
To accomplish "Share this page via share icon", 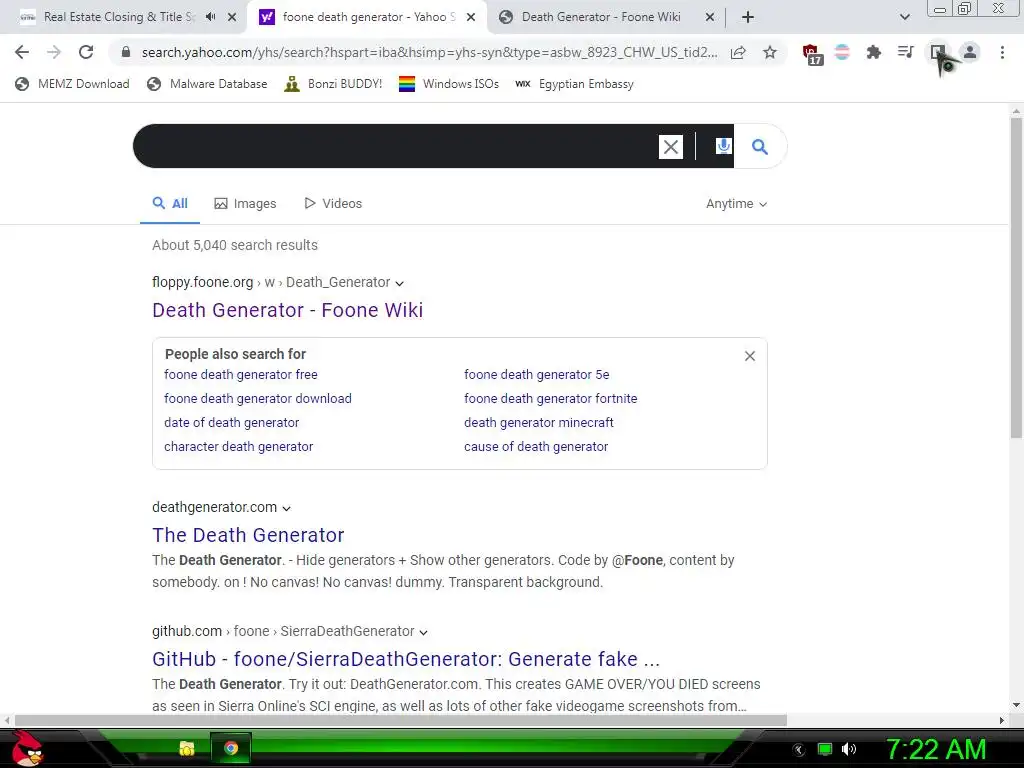I will coord(738,52).
